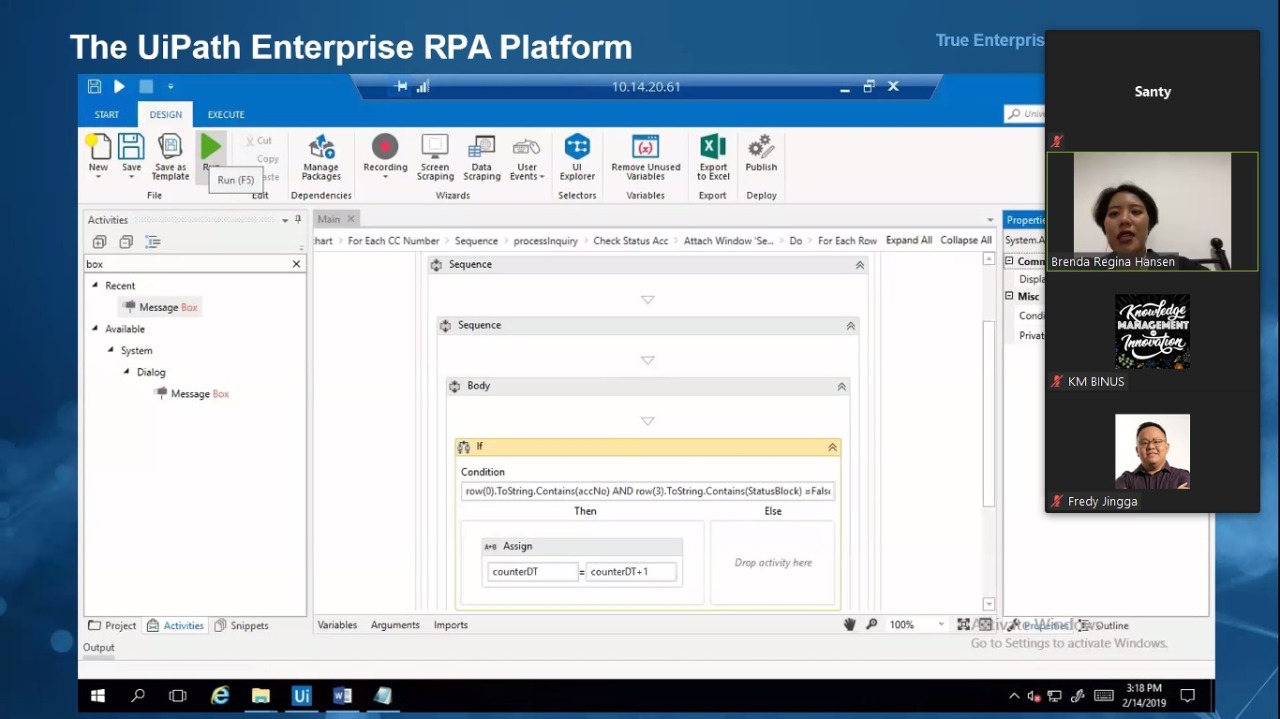The width and height of the screenshot is (1280, 719).
Task: Collapse the top Sequence activity
Action: coord(860,265)
